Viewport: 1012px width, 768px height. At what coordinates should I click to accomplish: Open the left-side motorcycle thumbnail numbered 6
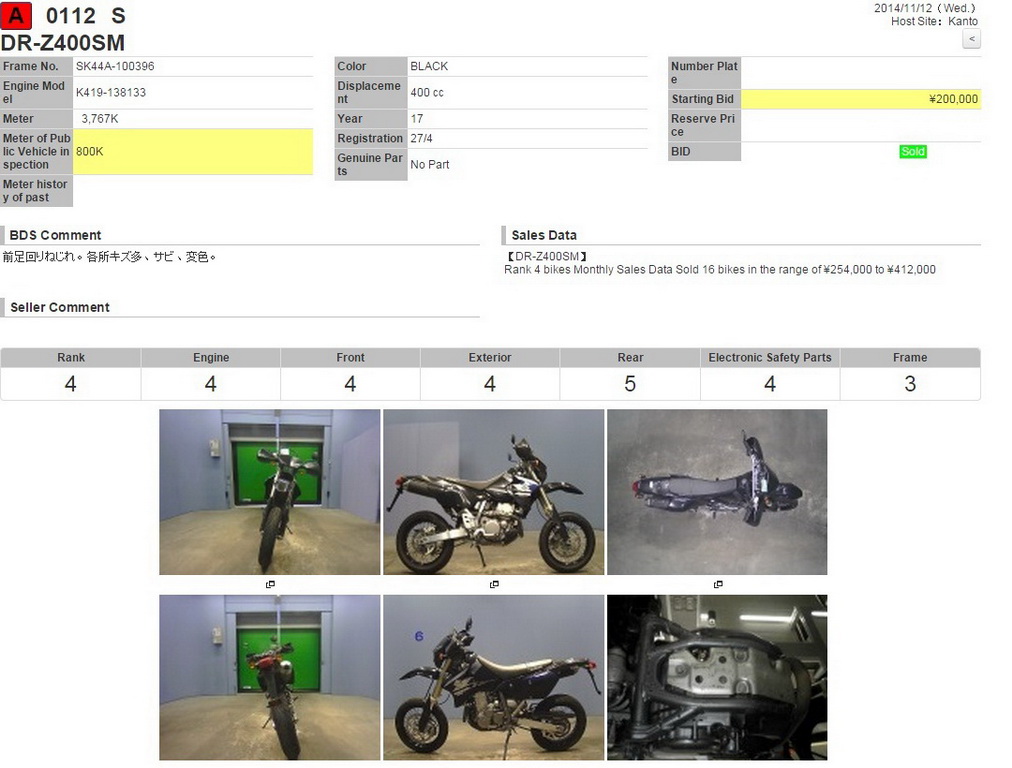click(494, 677)
